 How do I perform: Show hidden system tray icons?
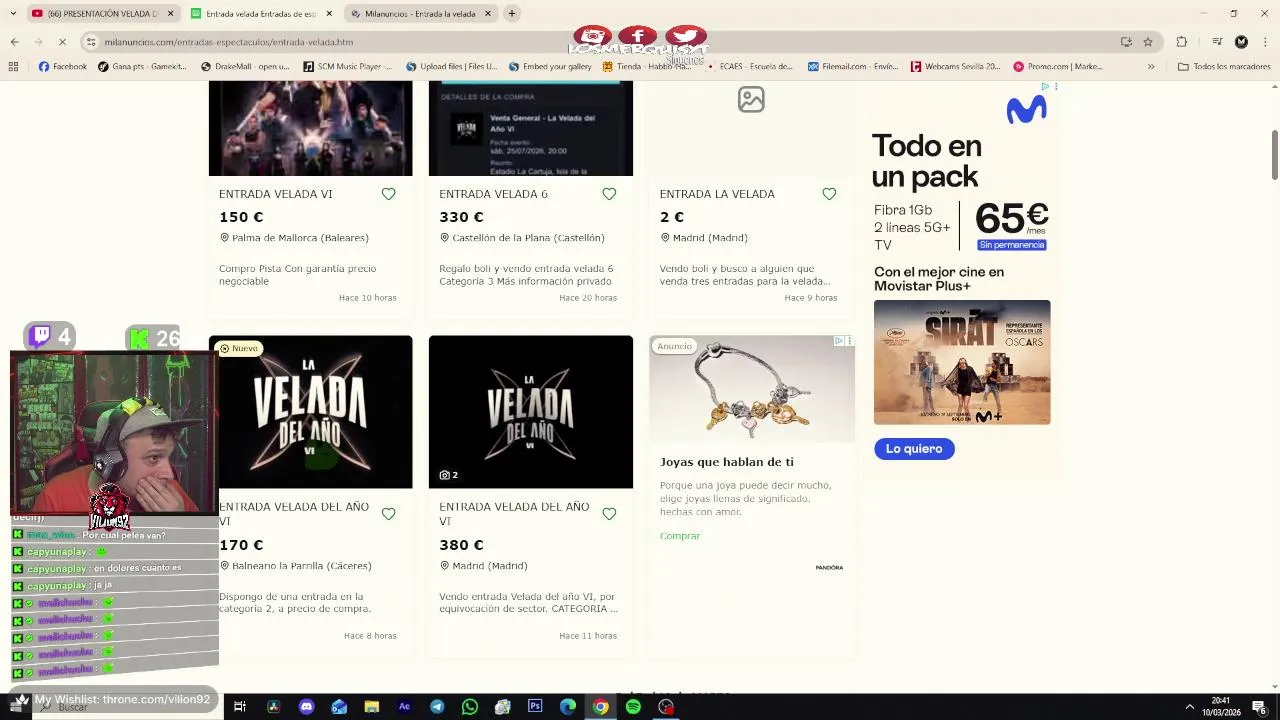click(x=1189, y=707)
